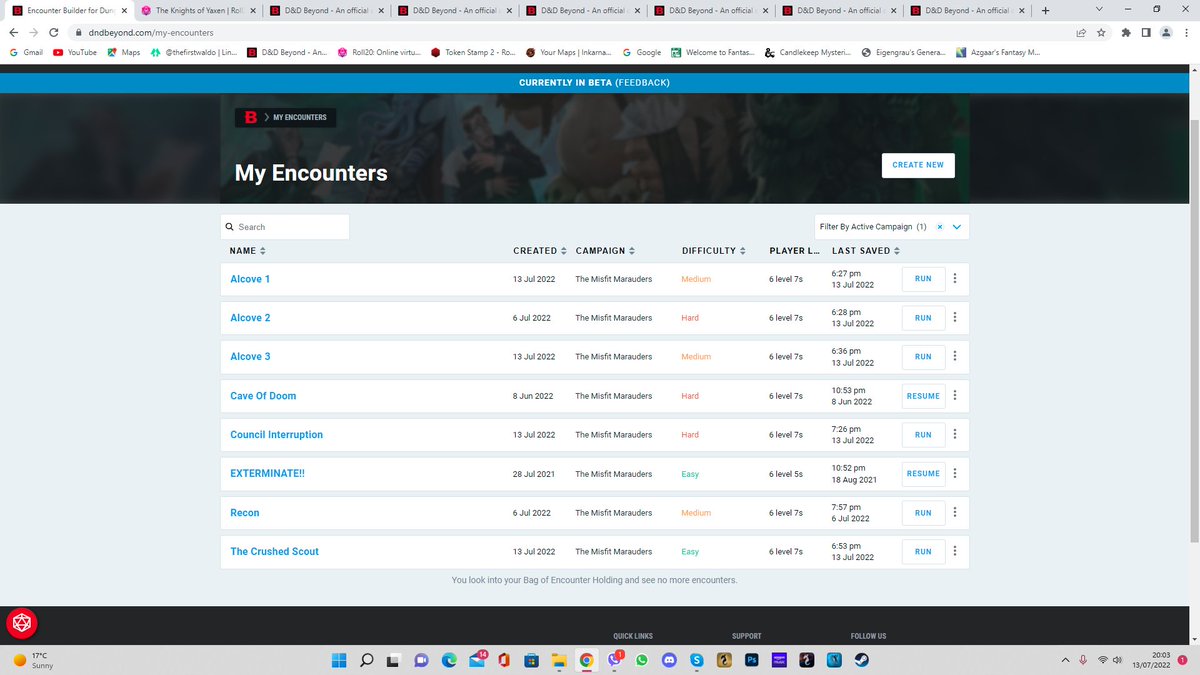Reload the page with browser refresh icon
The height and width of the screenshot is (675, 1200).
(x=53, y=32)
